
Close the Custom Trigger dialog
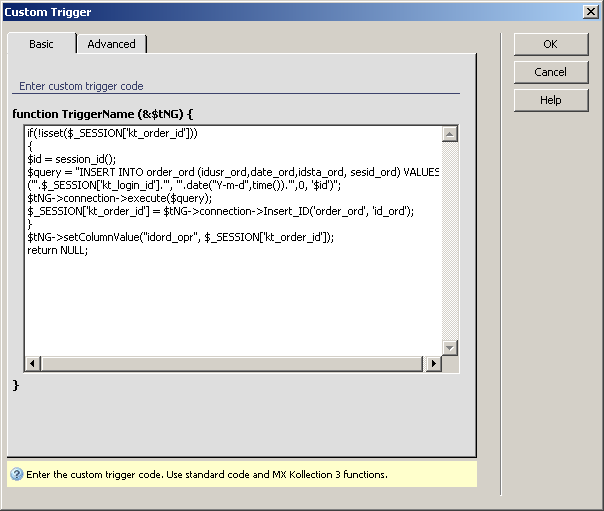[x=591, y=12]
